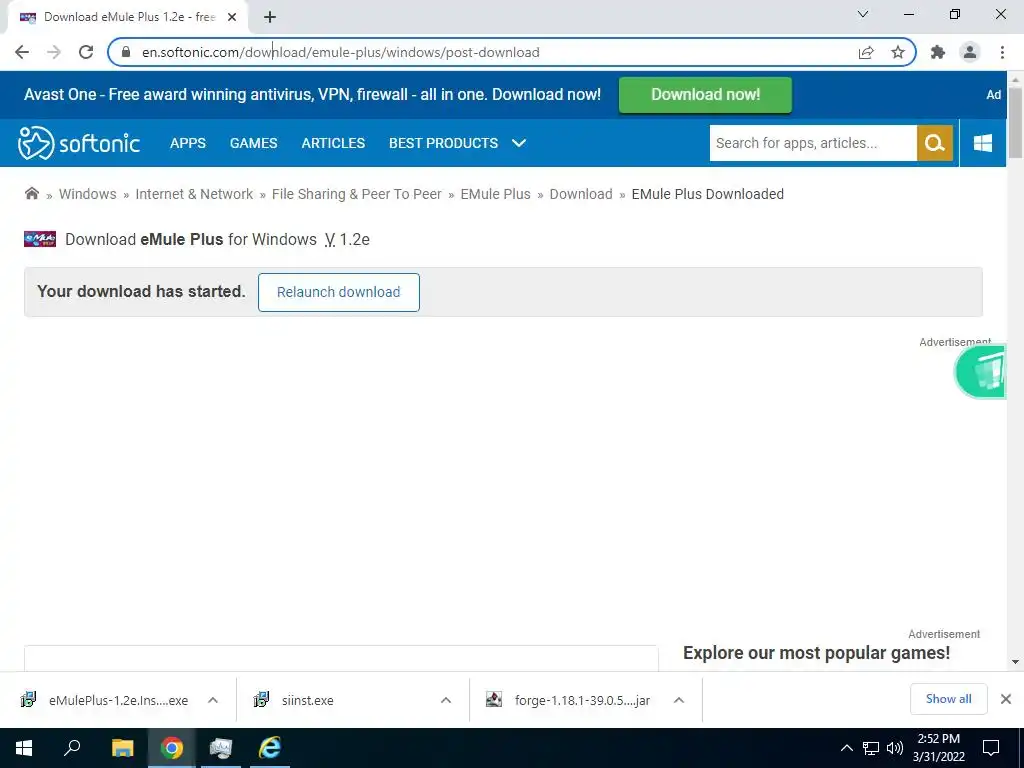Open Internet Explorer from taskbar
The width and height of the screenshot is (1024, 768).
269,748
